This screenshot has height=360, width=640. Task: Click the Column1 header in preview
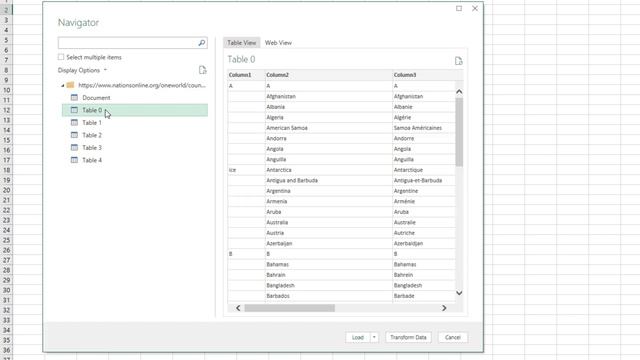click(x=246, y=75)
